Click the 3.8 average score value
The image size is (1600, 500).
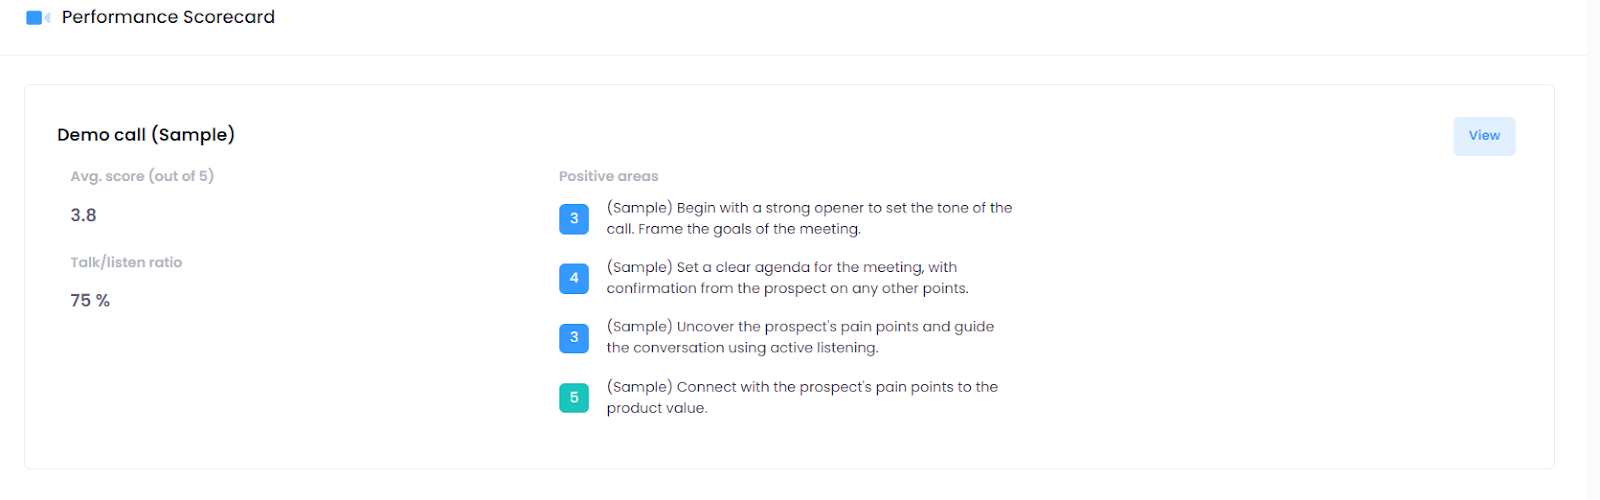tap(84, 215)
